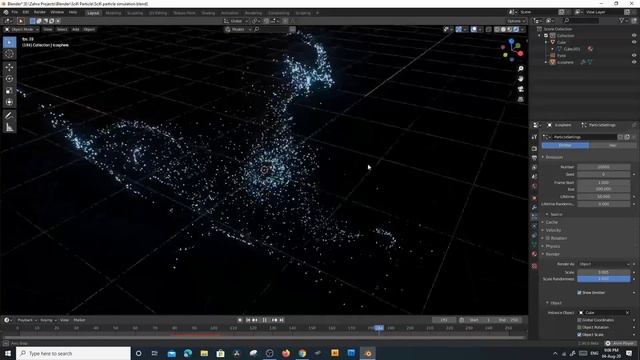Open Render properties tab icon

point(534,149)
